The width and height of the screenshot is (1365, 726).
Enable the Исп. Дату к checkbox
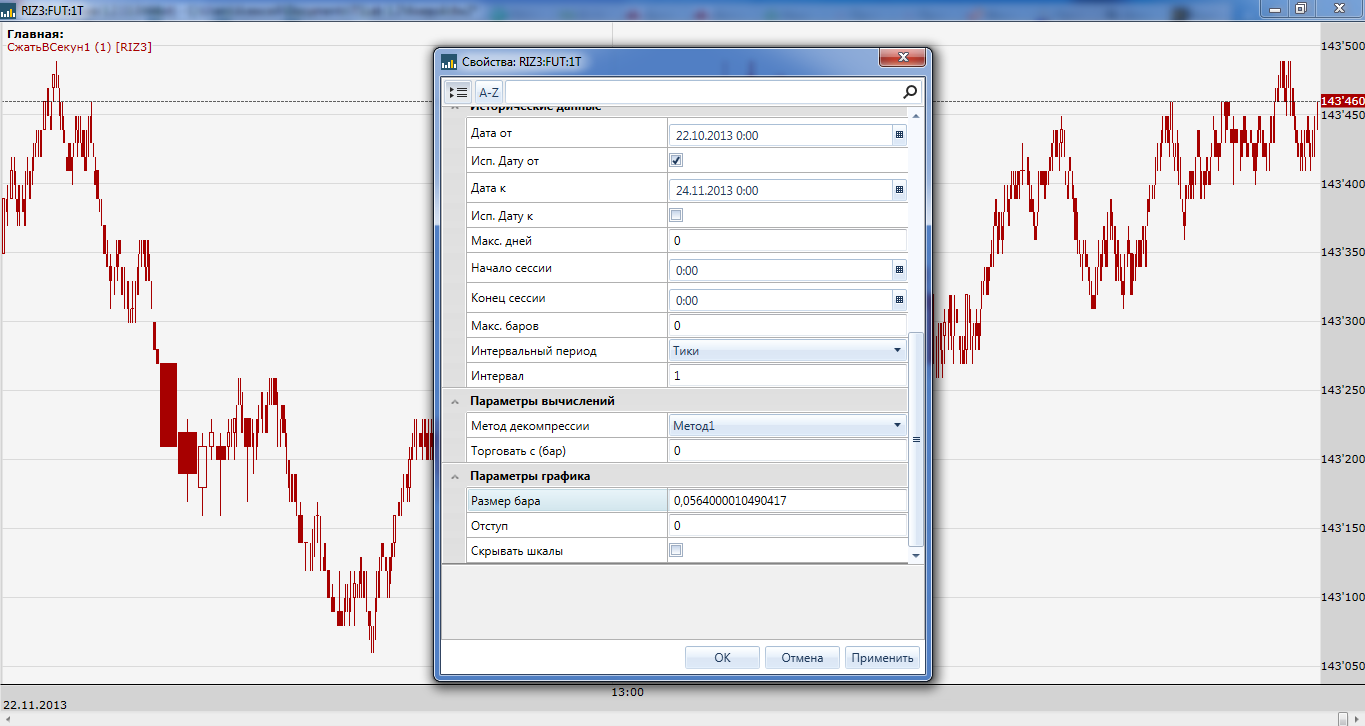pyautogui.click(x=676, y=215)
